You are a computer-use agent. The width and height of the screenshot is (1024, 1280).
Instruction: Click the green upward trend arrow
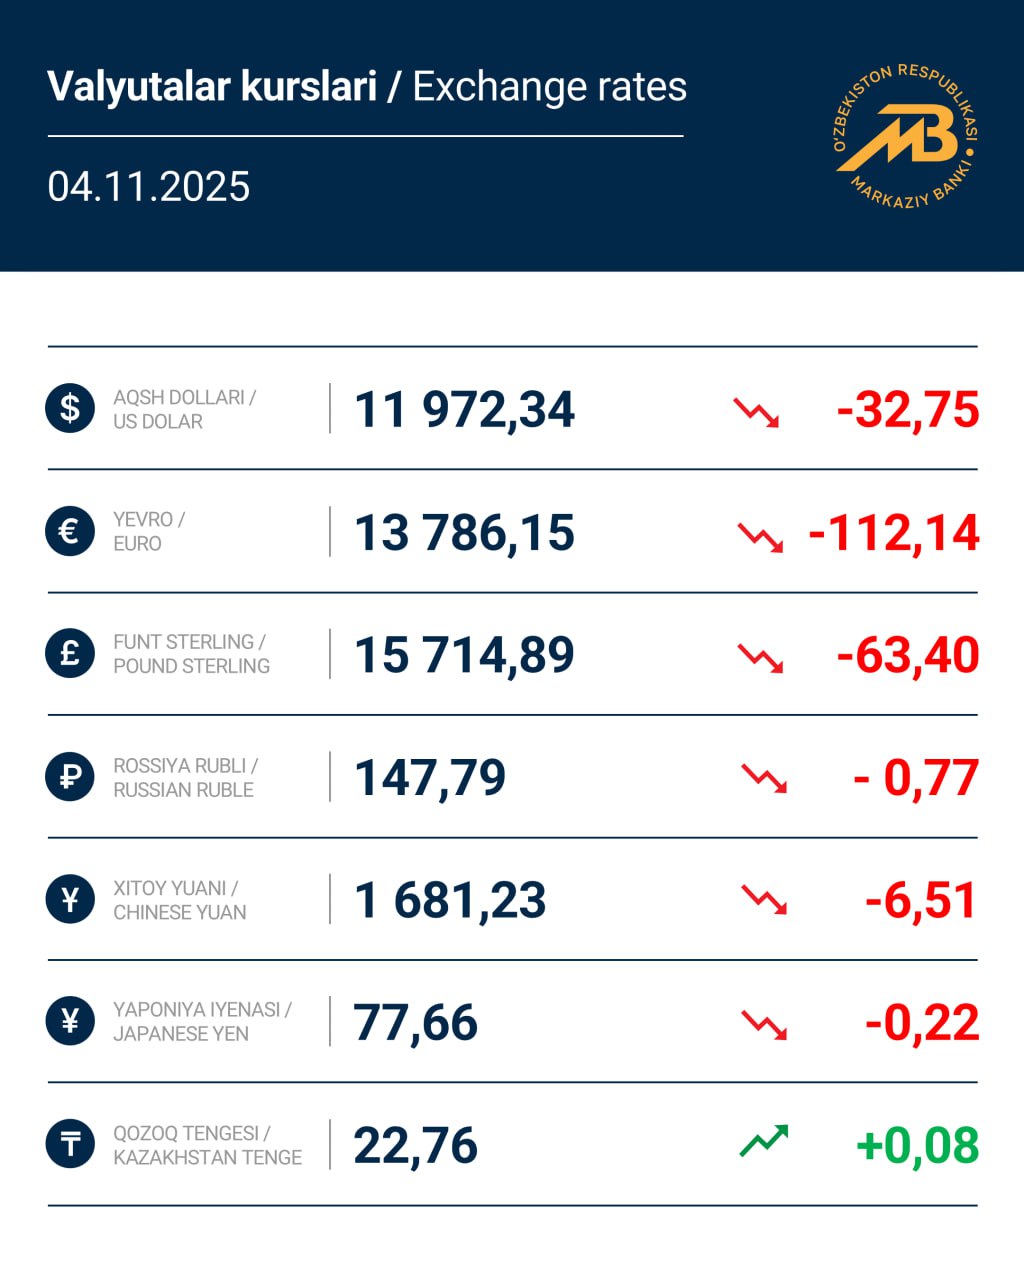pos(764,1142)
